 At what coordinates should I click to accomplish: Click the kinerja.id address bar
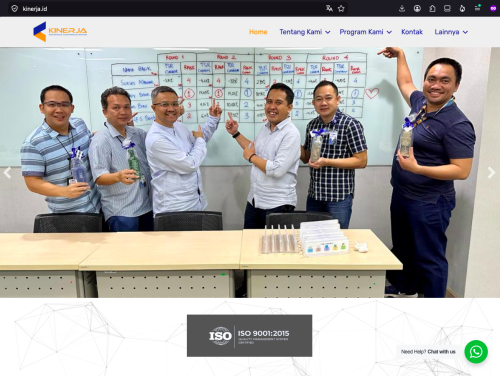[x=177, y=9]
